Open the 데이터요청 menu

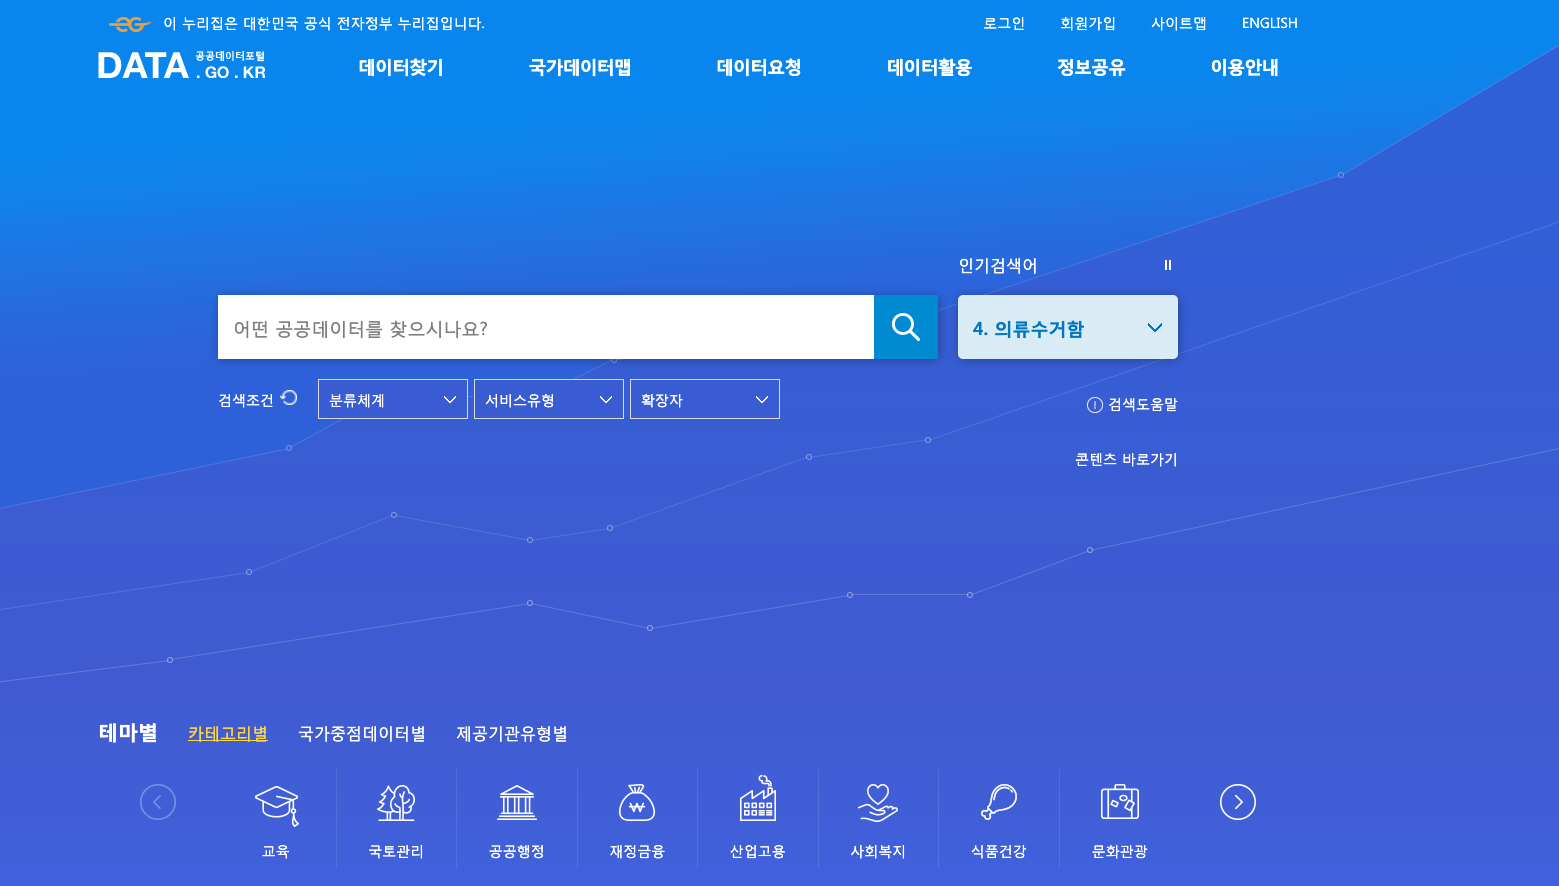(759, 67)
